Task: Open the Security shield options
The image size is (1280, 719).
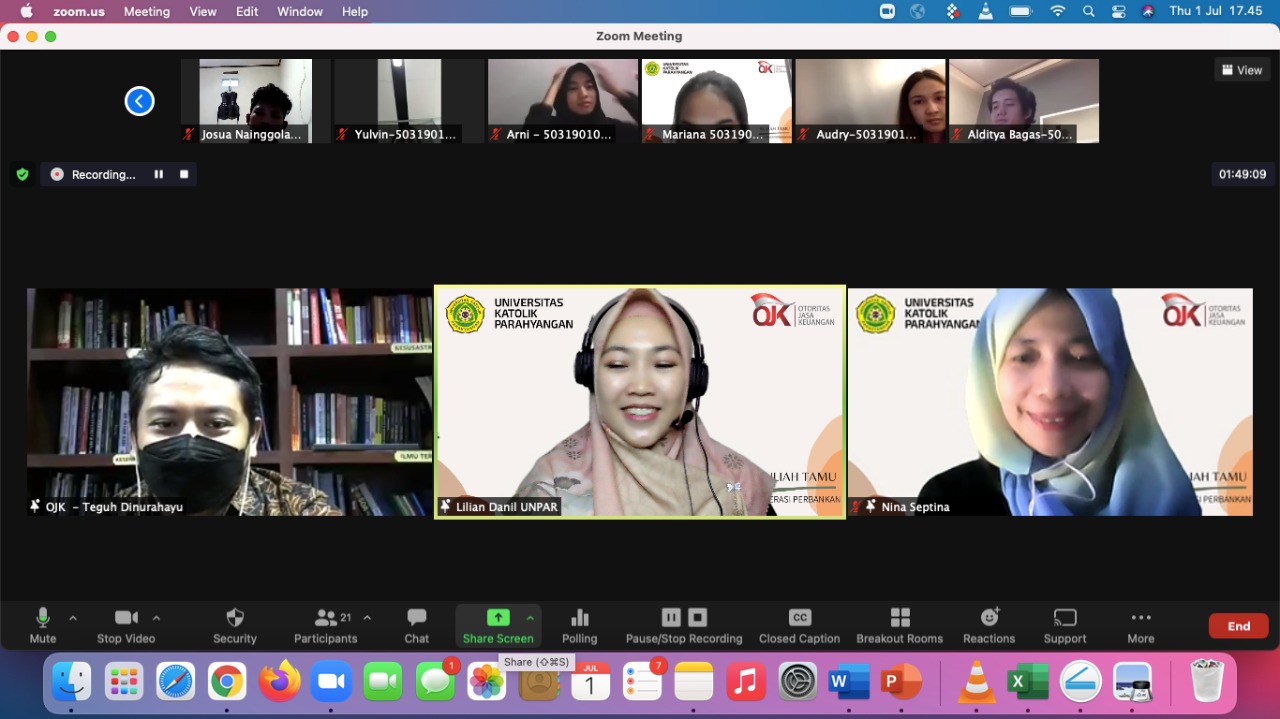Action: pyautogui.click(x=235, y=625)
